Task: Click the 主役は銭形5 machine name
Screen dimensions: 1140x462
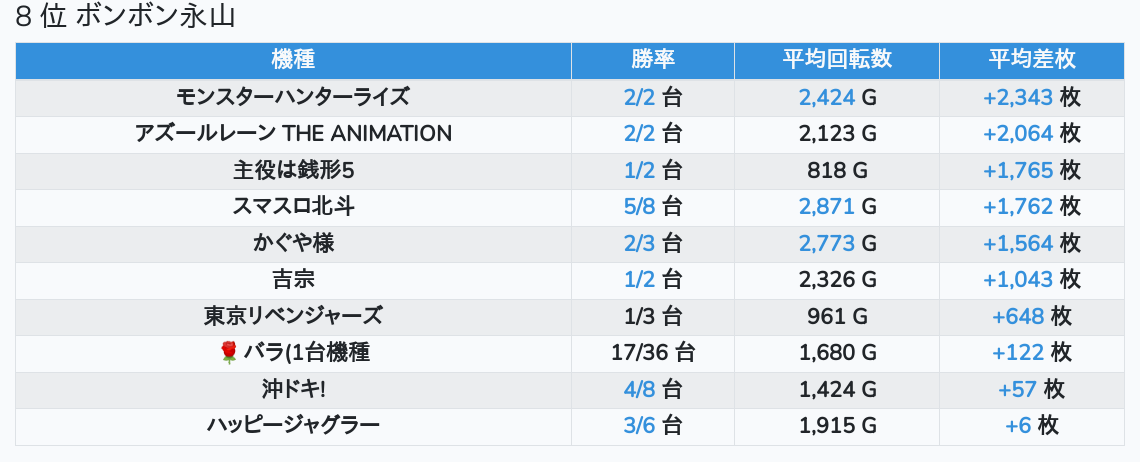Action: pos(293,170)
